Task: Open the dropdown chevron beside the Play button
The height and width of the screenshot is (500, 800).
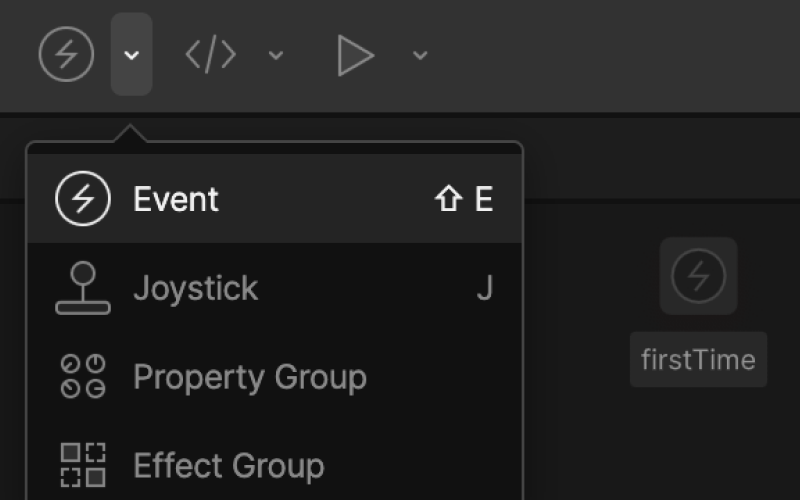Action: pos(420,55)
